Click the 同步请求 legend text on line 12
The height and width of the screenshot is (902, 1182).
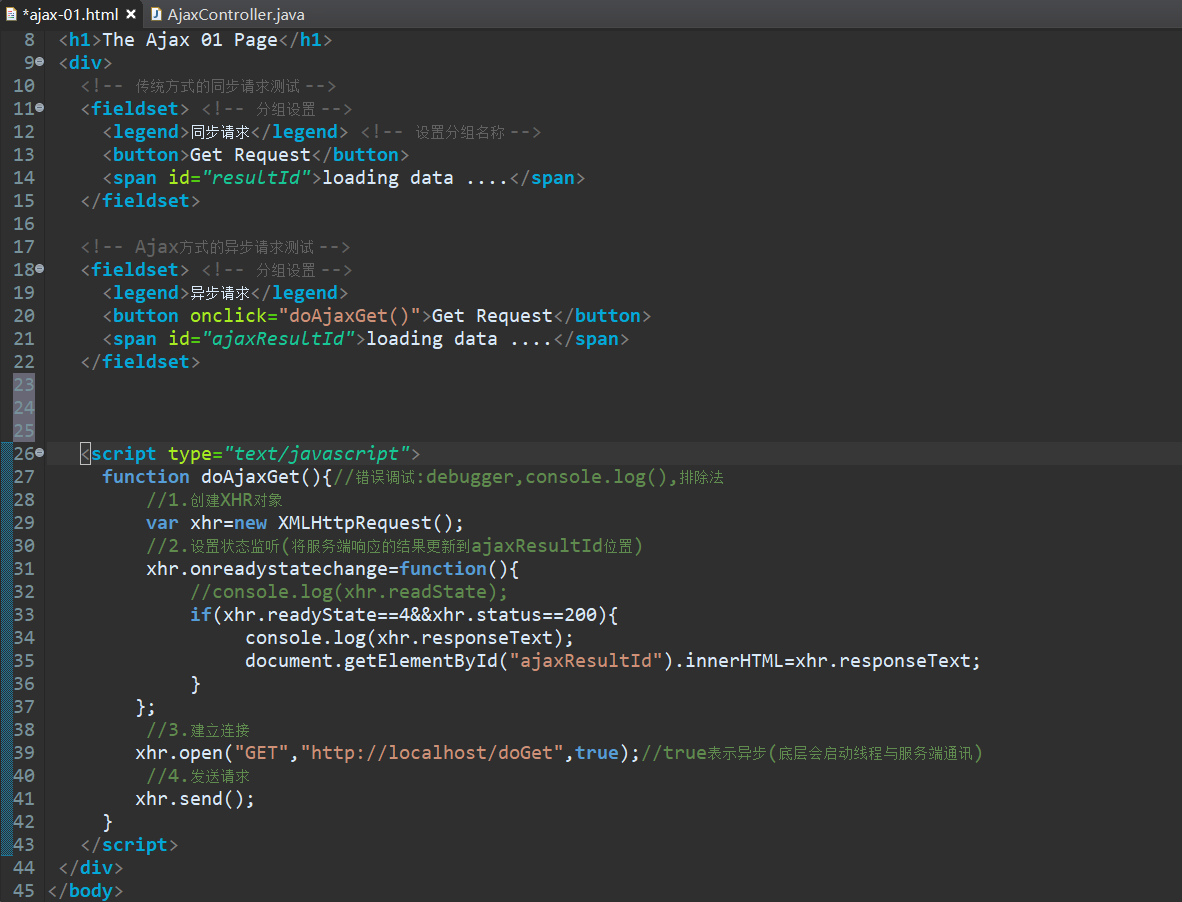point(221,131)
